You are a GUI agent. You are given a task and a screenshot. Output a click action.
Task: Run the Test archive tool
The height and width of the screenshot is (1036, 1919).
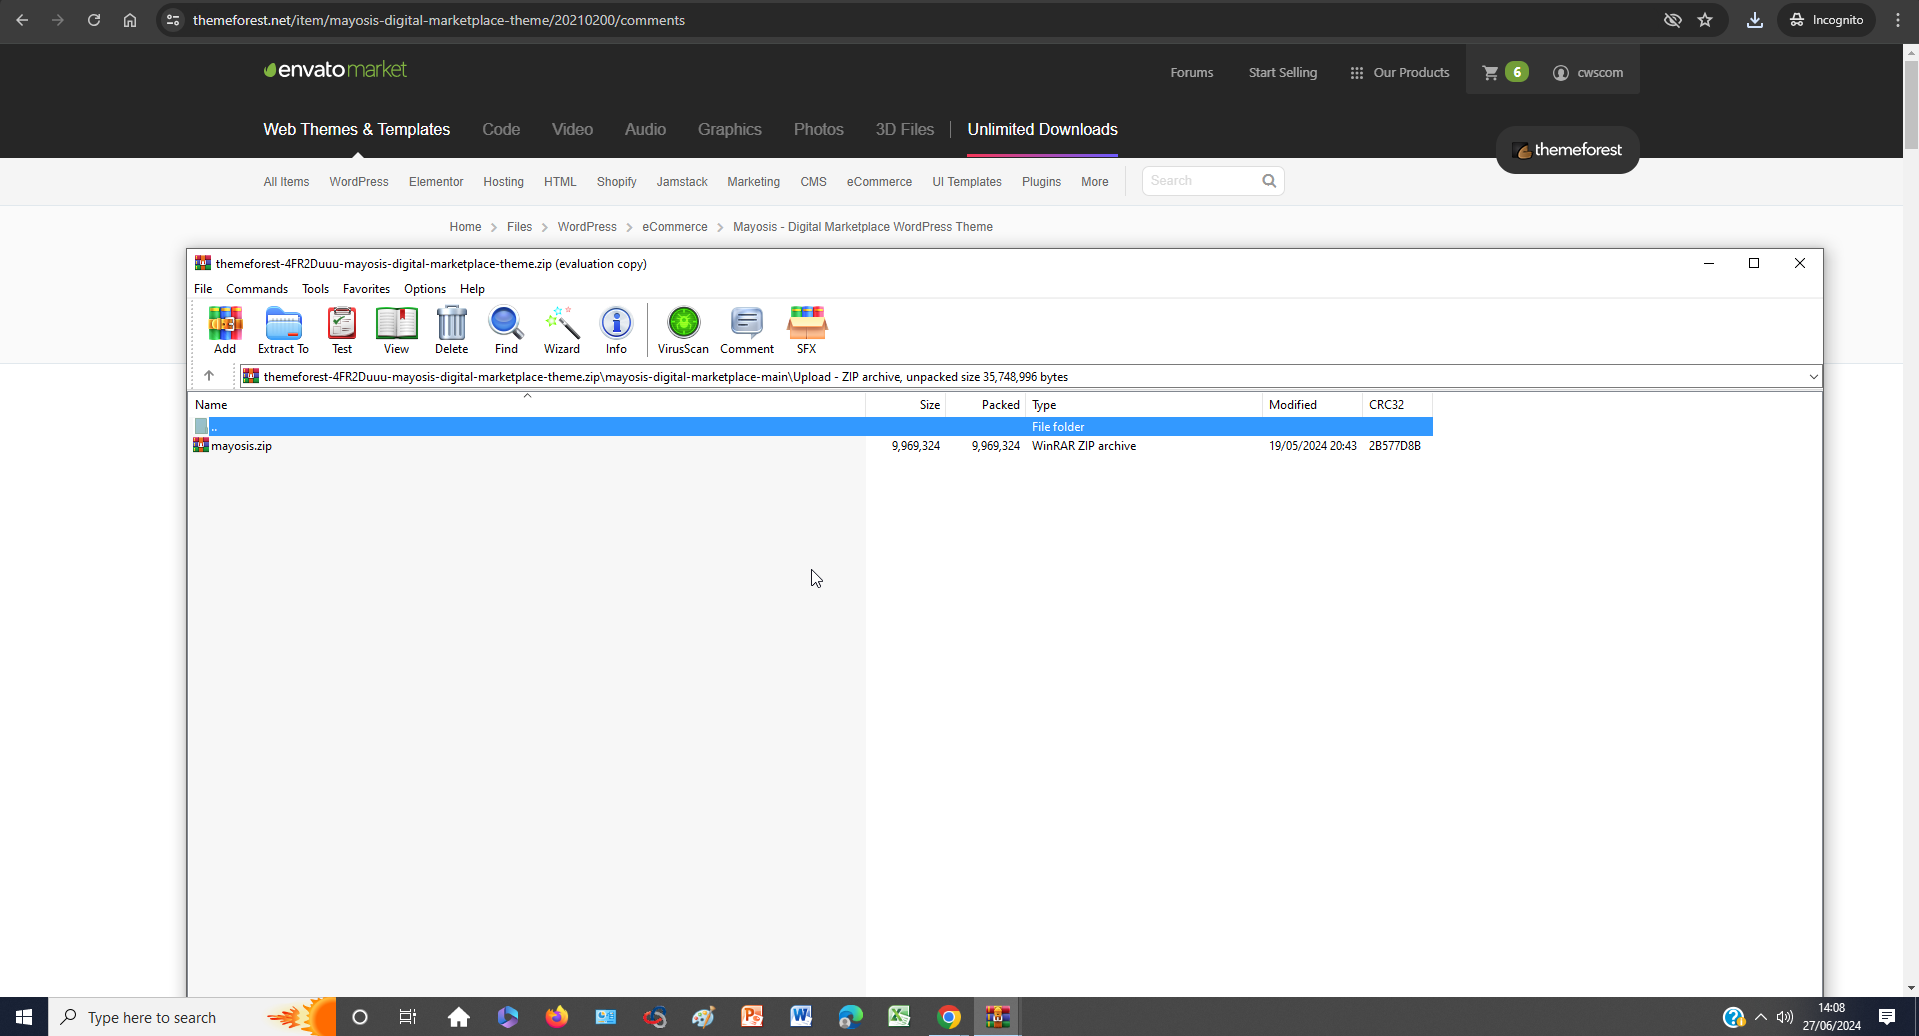342,330
